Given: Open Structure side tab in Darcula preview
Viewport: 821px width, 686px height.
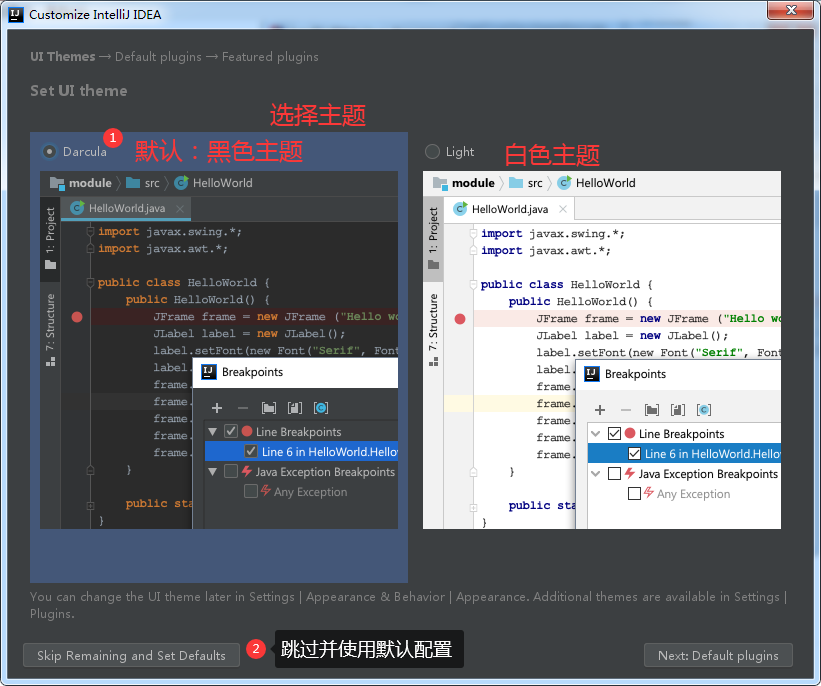Looking at the screenshot, I should pos(50,330).
